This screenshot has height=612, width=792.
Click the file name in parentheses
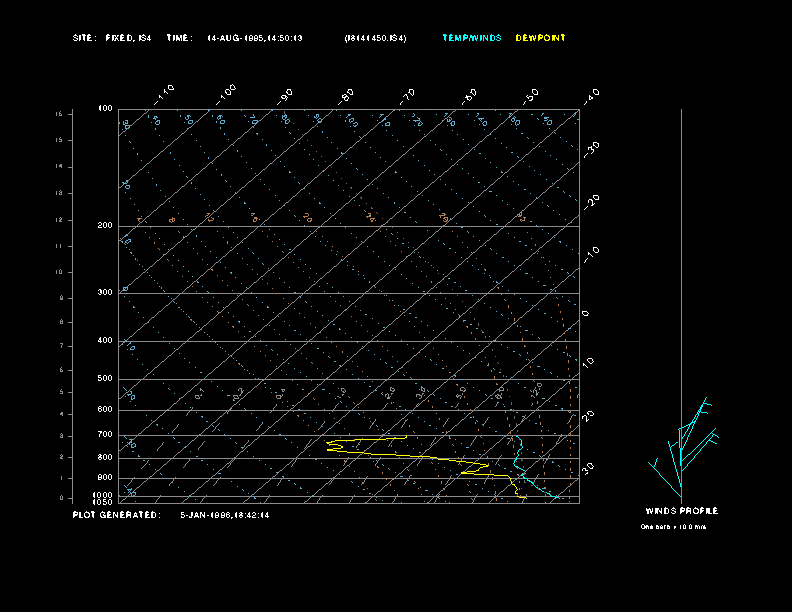(x=375, y=38)
